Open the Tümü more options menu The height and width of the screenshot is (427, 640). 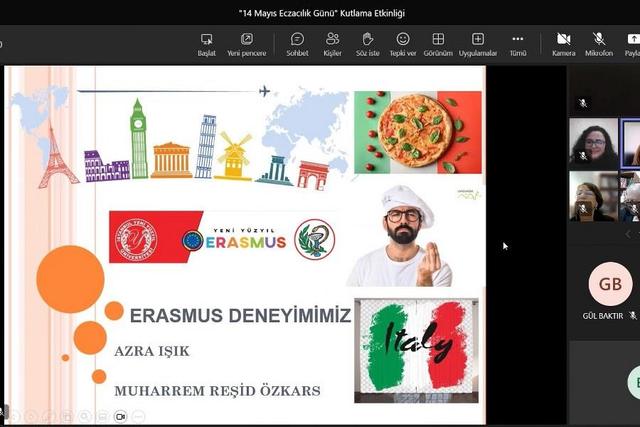point(518,44)
